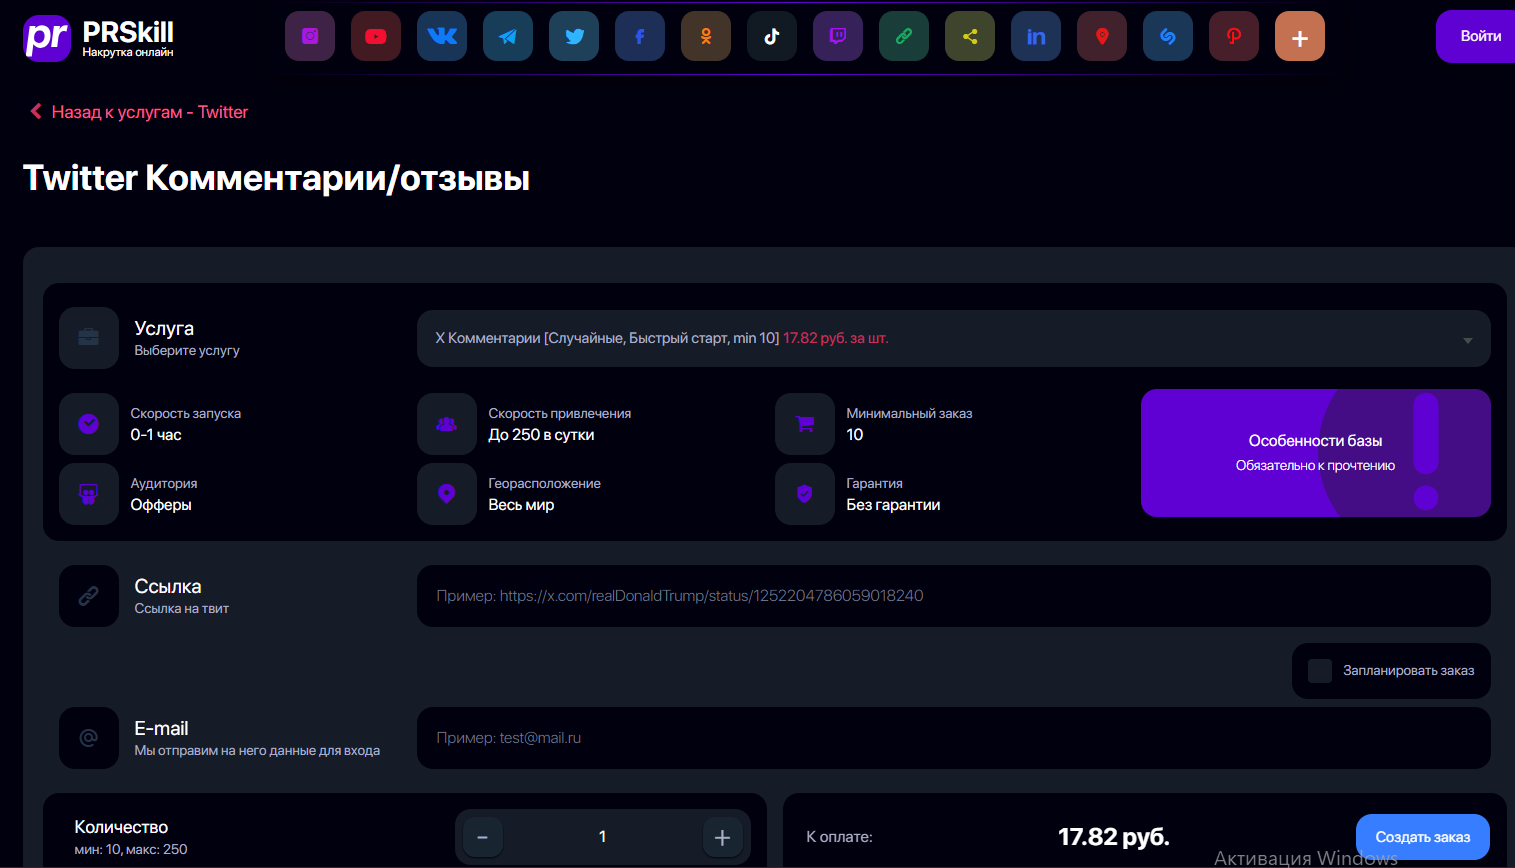The width and height of the screenshot is (1515, 868).
Task: Click the Twitter Комментарии/отзывы heading
Action: [277, 178]
